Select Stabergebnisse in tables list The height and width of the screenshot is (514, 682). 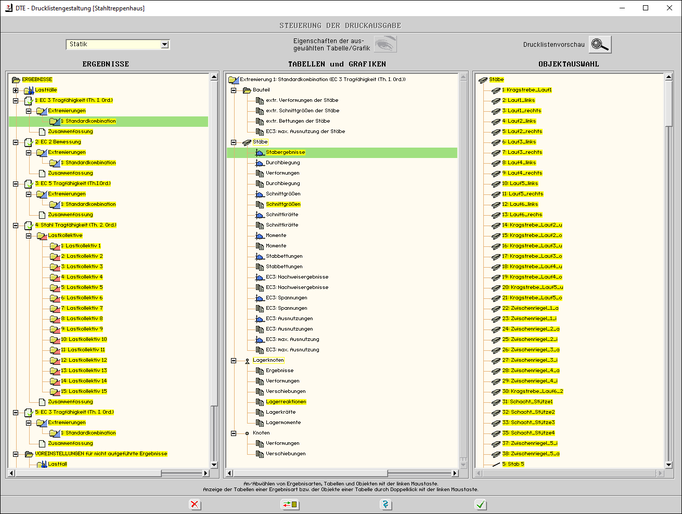[287, 152]
